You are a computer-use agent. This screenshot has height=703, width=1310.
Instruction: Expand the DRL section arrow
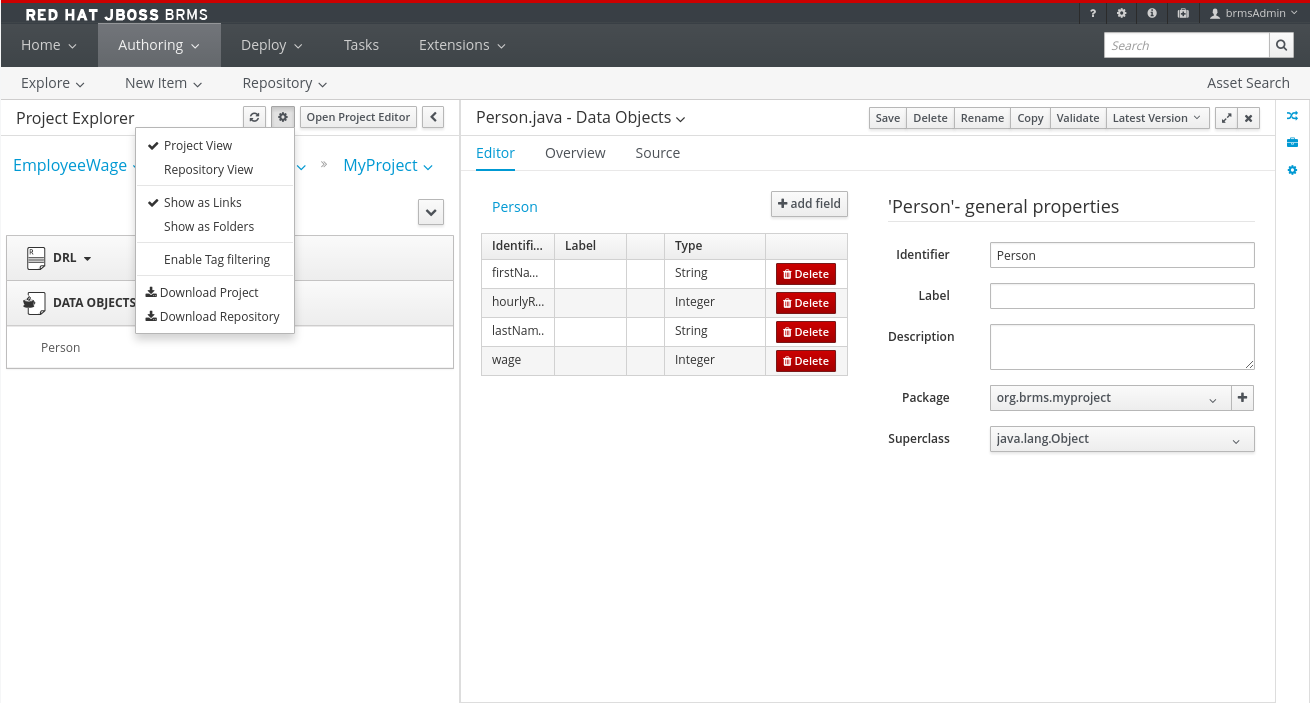click(x=87, y=259)
